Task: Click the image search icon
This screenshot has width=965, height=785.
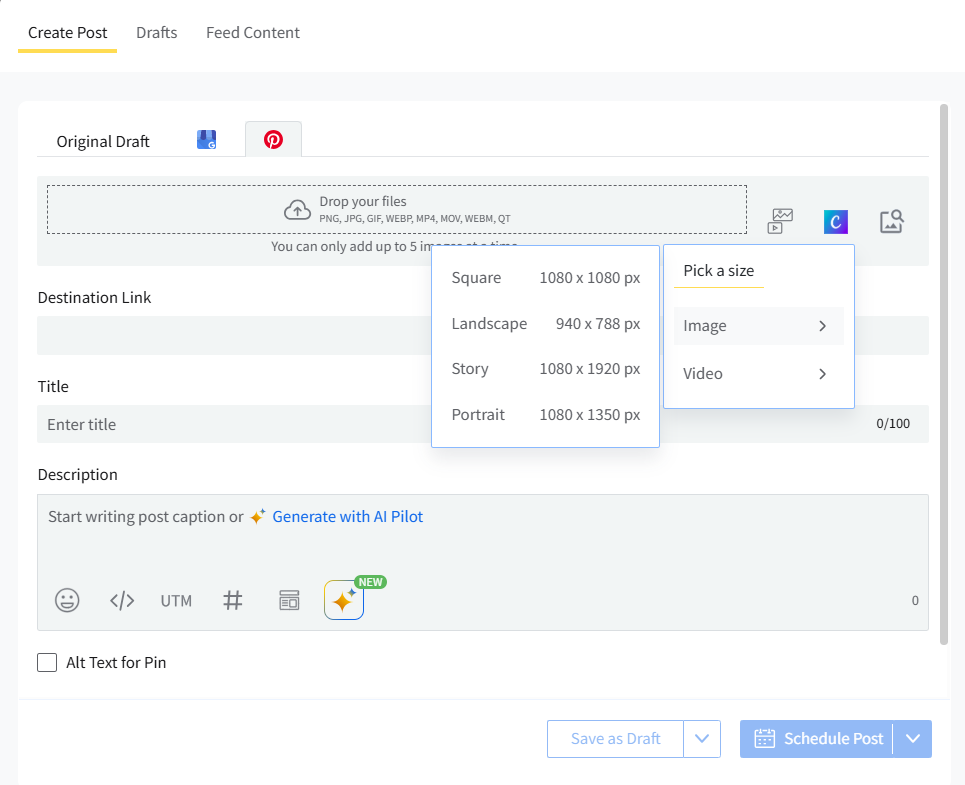Action: click(891, 221)
